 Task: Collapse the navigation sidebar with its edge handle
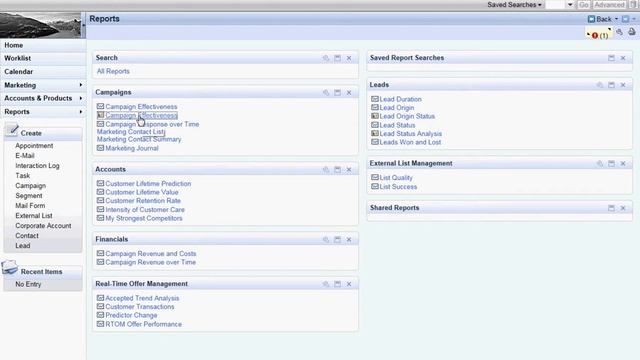(x=83, y=25)
